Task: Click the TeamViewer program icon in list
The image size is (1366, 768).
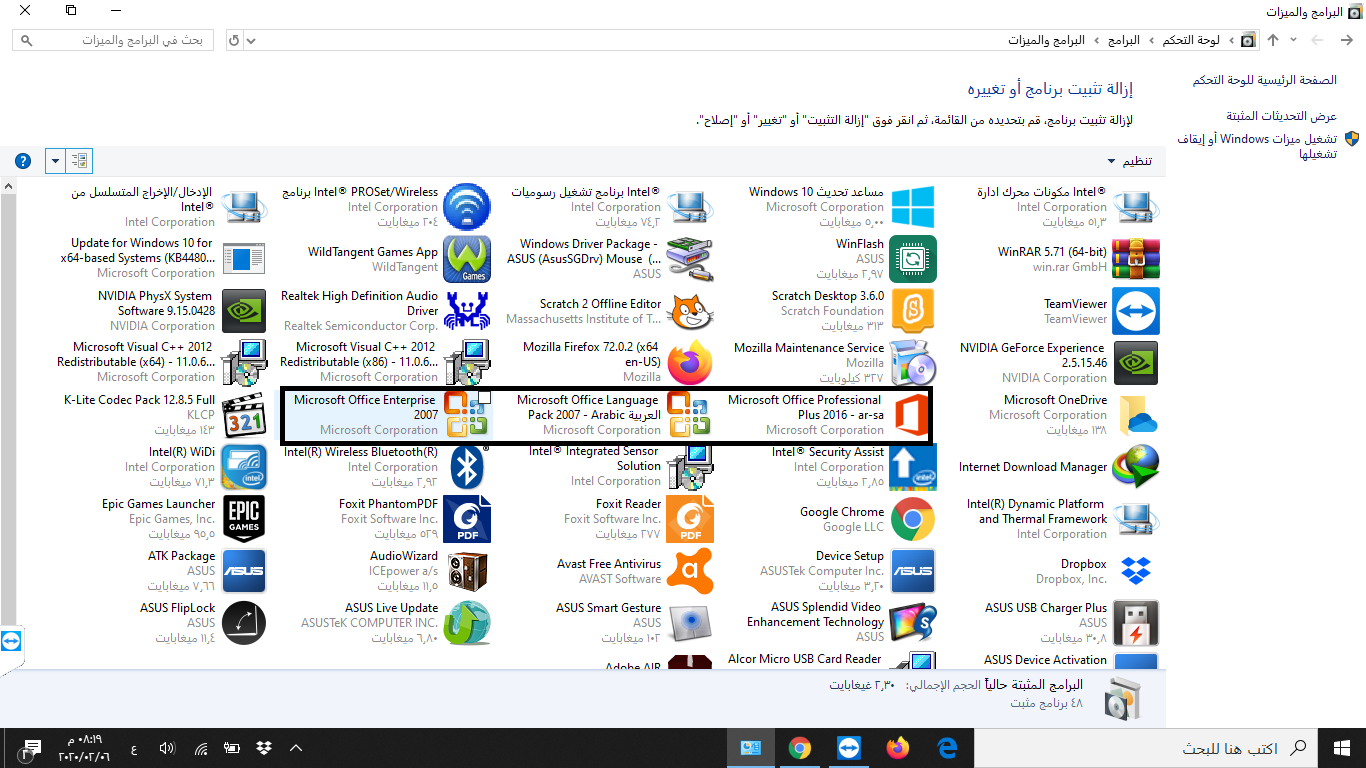Action: (x=1135, y=311)
